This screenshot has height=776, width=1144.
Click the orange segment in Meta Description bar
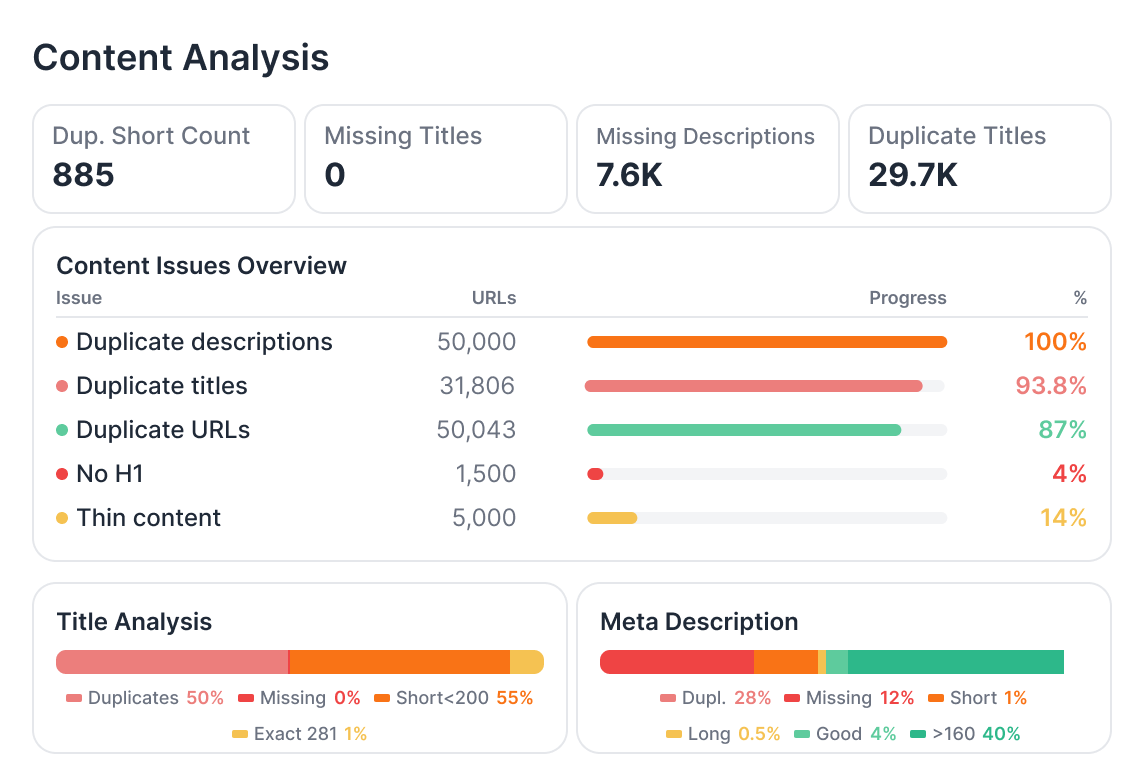(786, 662)
